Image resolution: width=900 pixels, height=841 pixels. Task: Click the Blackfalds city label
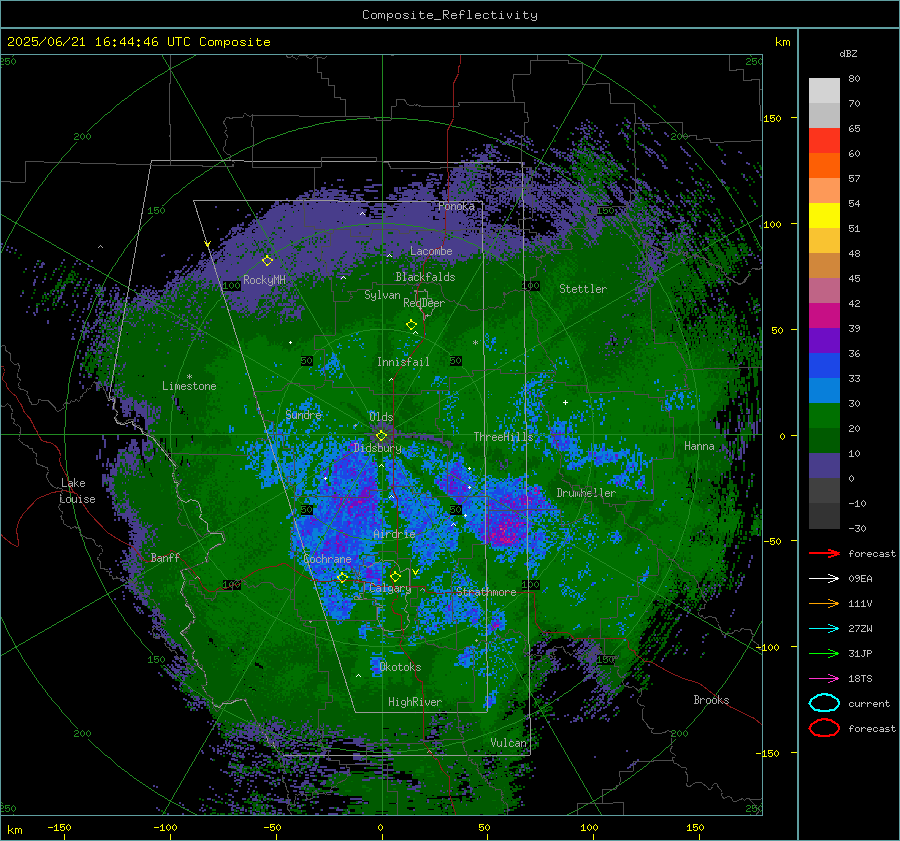point(425,277)
